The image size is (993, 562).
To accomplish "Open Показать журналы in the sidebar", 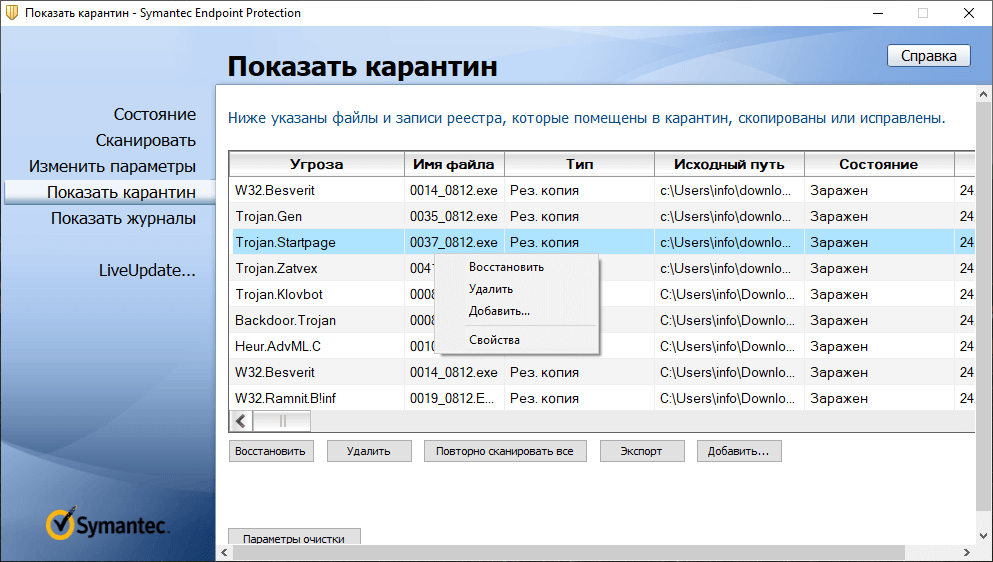I will coord(123,219).
